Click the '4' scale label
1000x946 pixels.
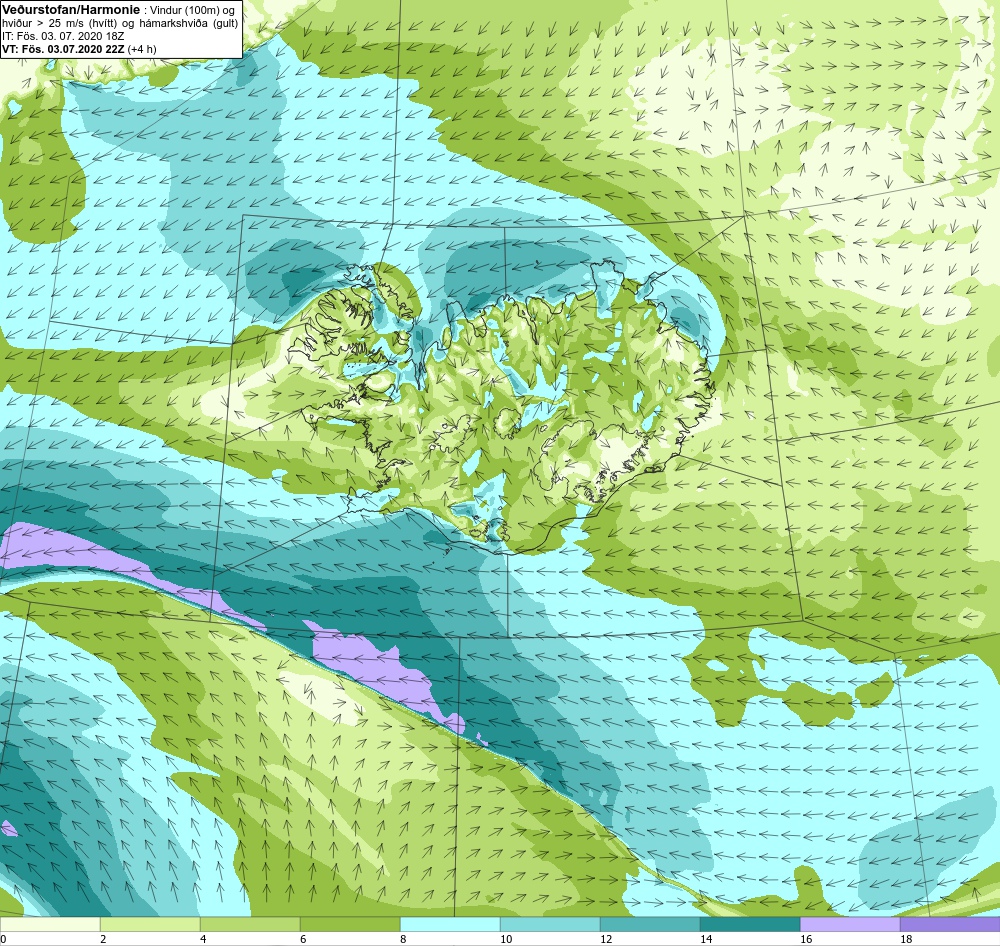[203, 939]
